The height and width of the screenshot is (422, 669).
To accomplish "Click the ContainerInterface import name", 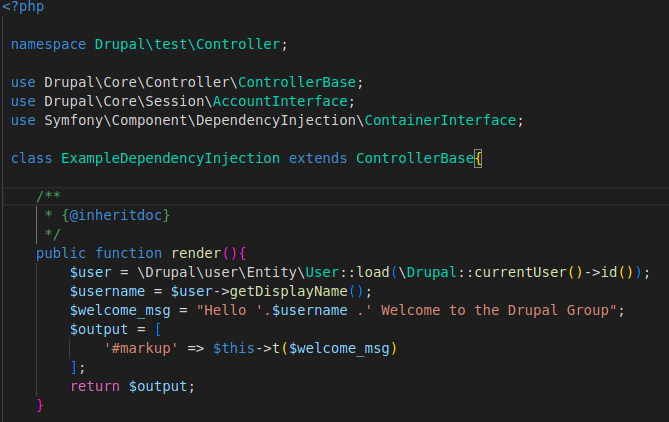I will click(440, 120).
